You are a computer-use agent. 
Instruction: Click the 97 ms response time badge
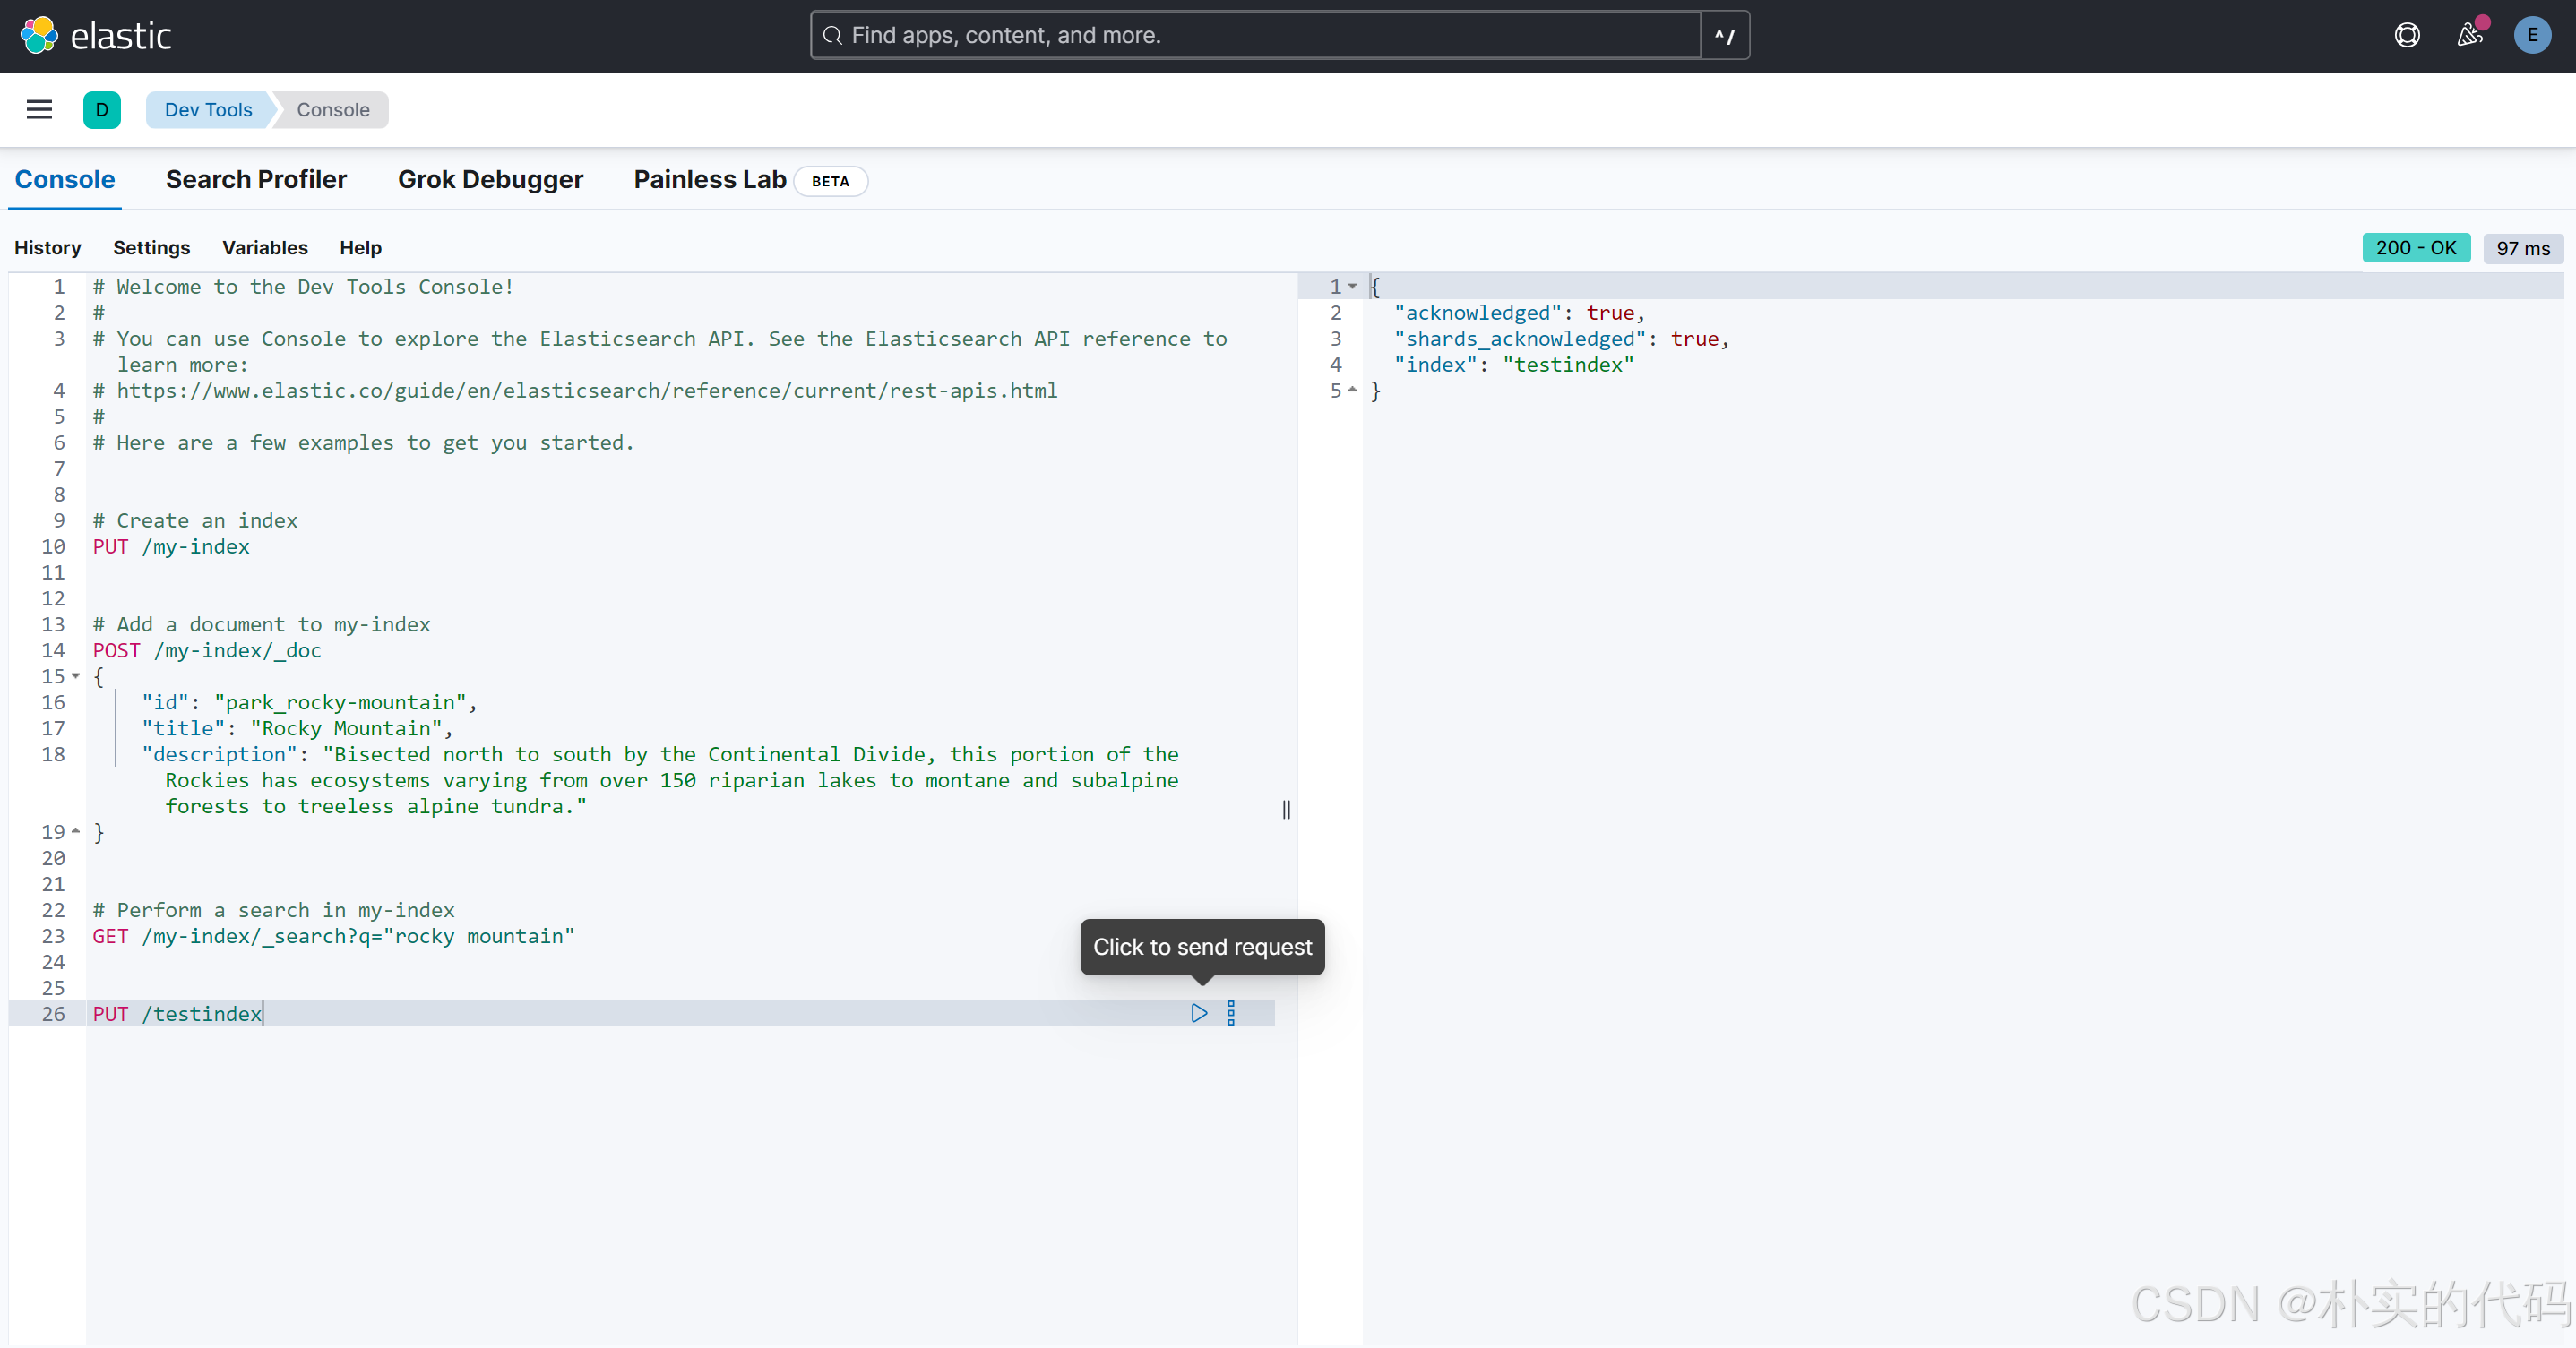click(x=2523, y=248)
